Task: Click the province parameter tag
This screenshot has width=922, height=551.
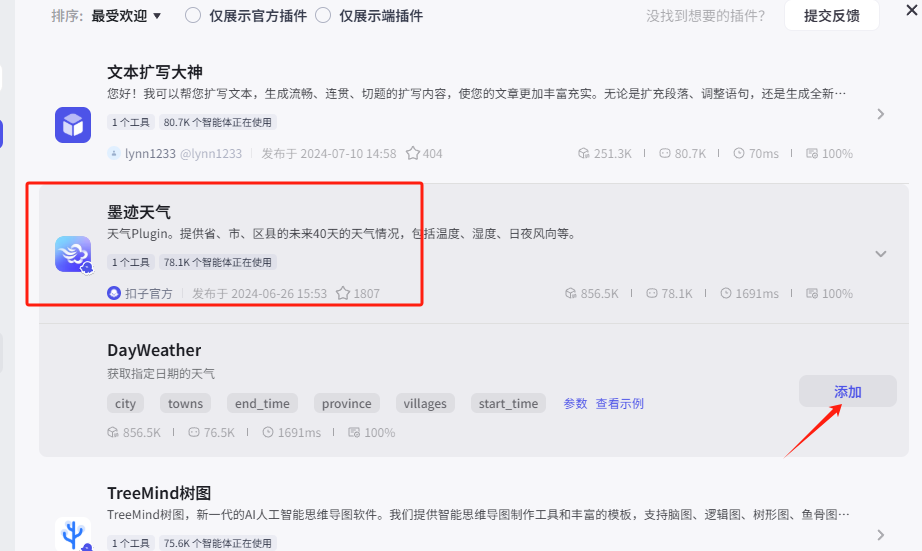Action: (x=346, y=403)
